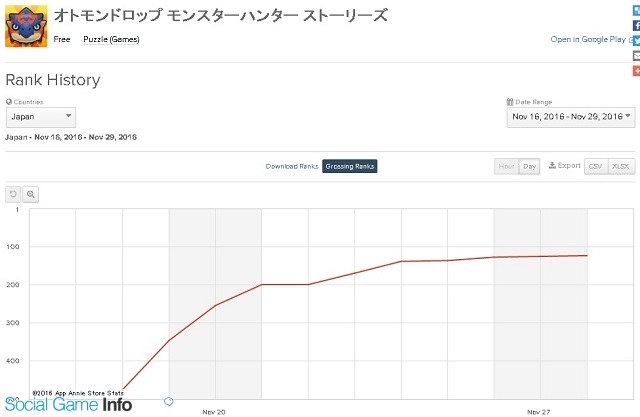Activate the magnifier zoom tool icon
Viewport: 640px width, 417px height.
click(x=31, y=194)
